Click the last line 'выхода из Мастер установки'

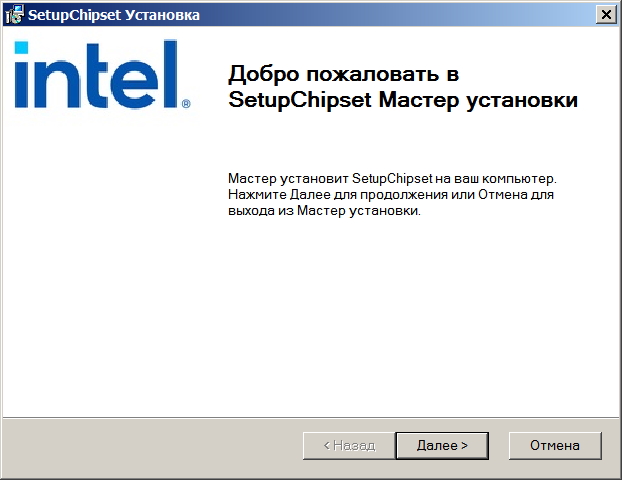tap(324, 210)
